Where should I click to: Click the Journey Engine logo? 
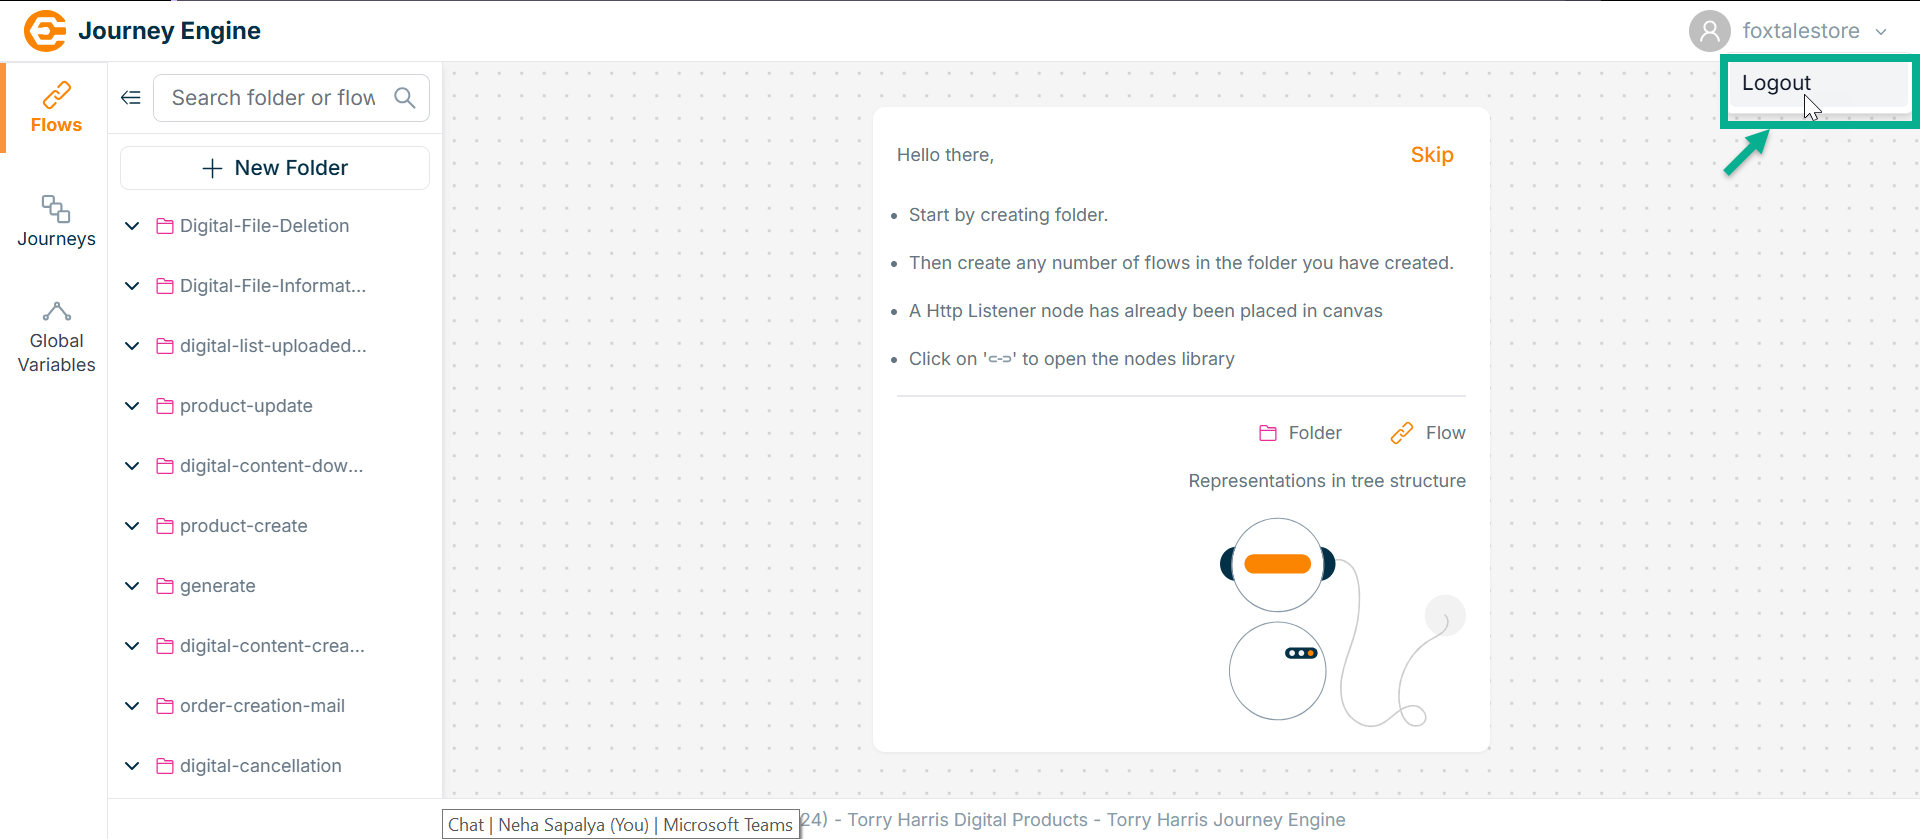pyautogui.click(x=45, y=31)
